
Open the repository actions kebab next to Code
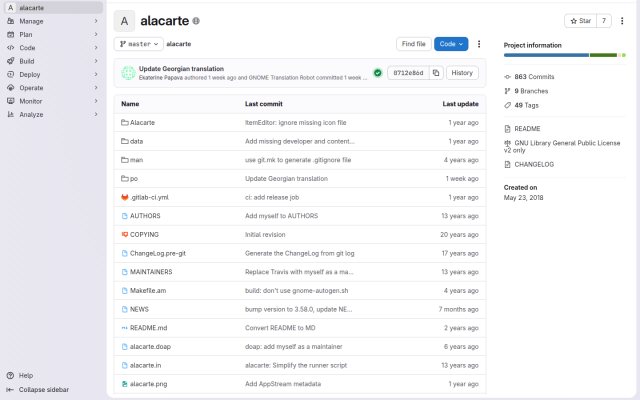click(x=479, y=44)
